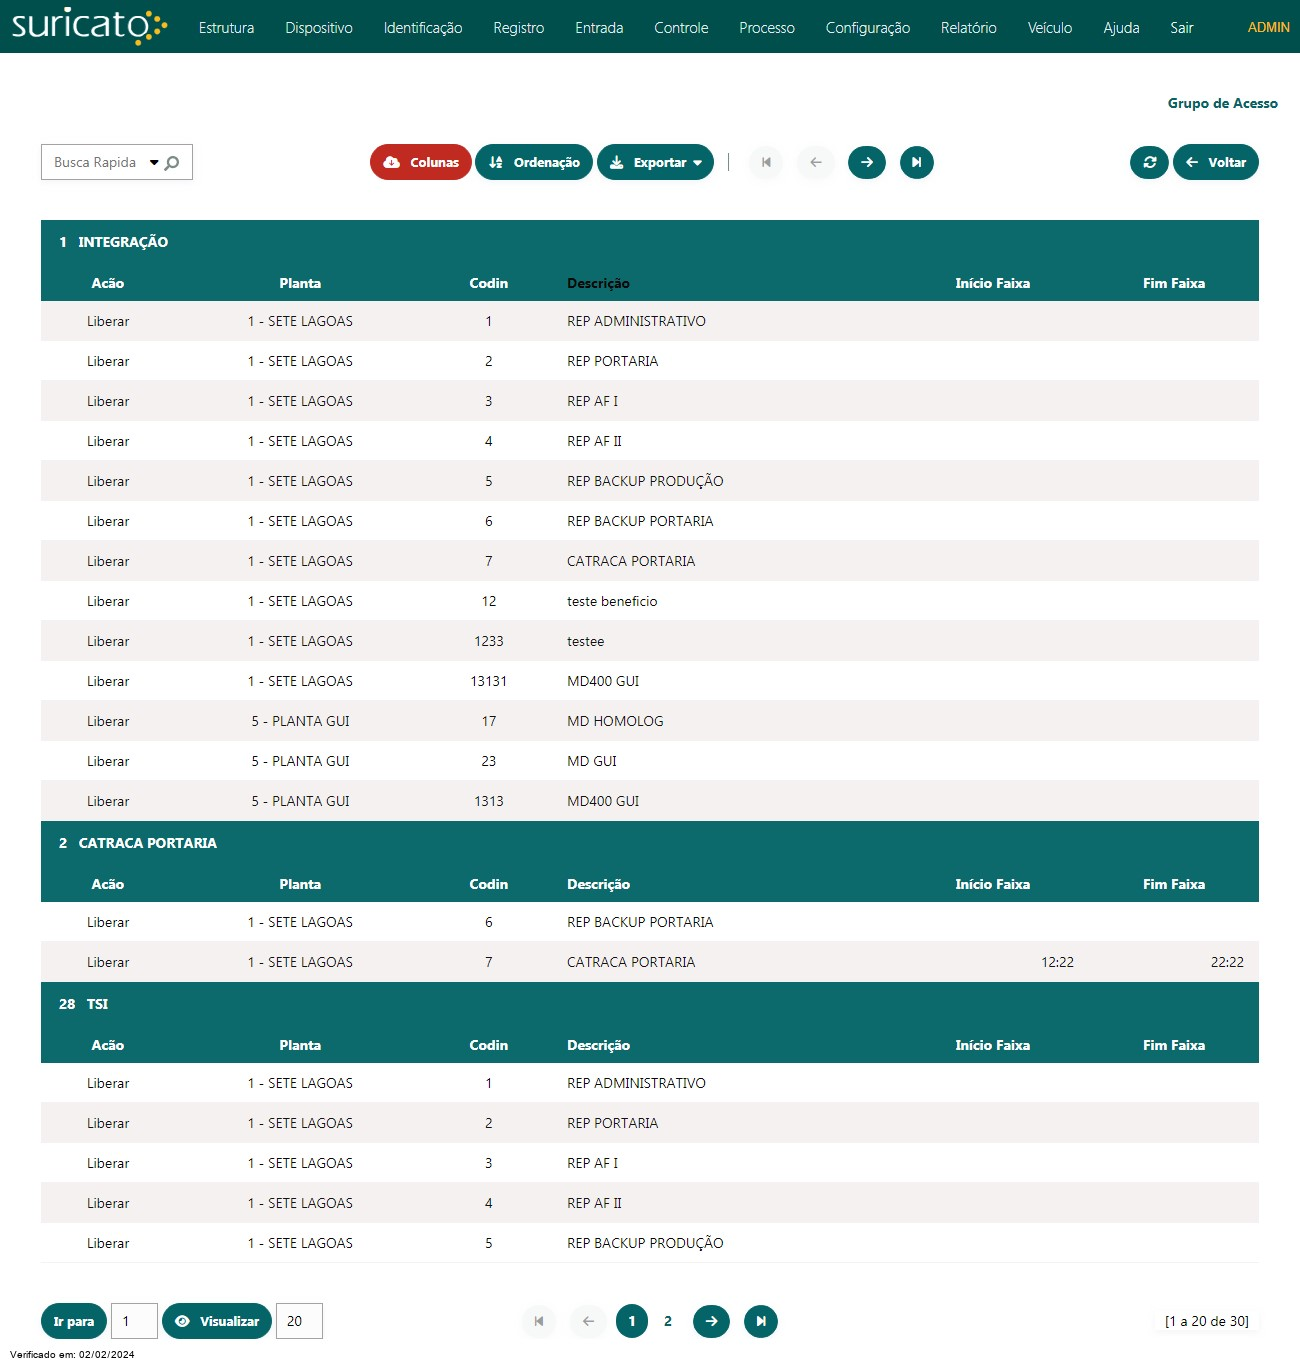Open the Registro menu

coord(519,28)
